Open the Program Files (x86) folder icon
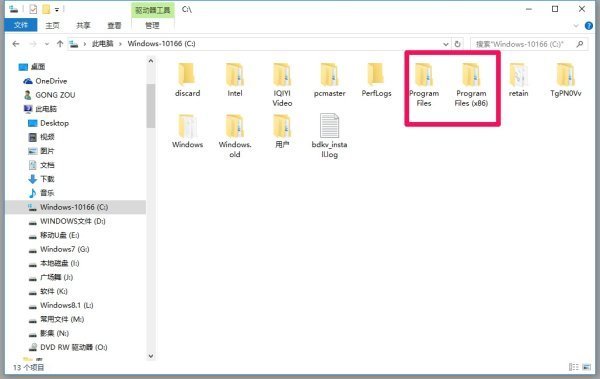This screenshot has height=379, width=600. coord(471,74)
